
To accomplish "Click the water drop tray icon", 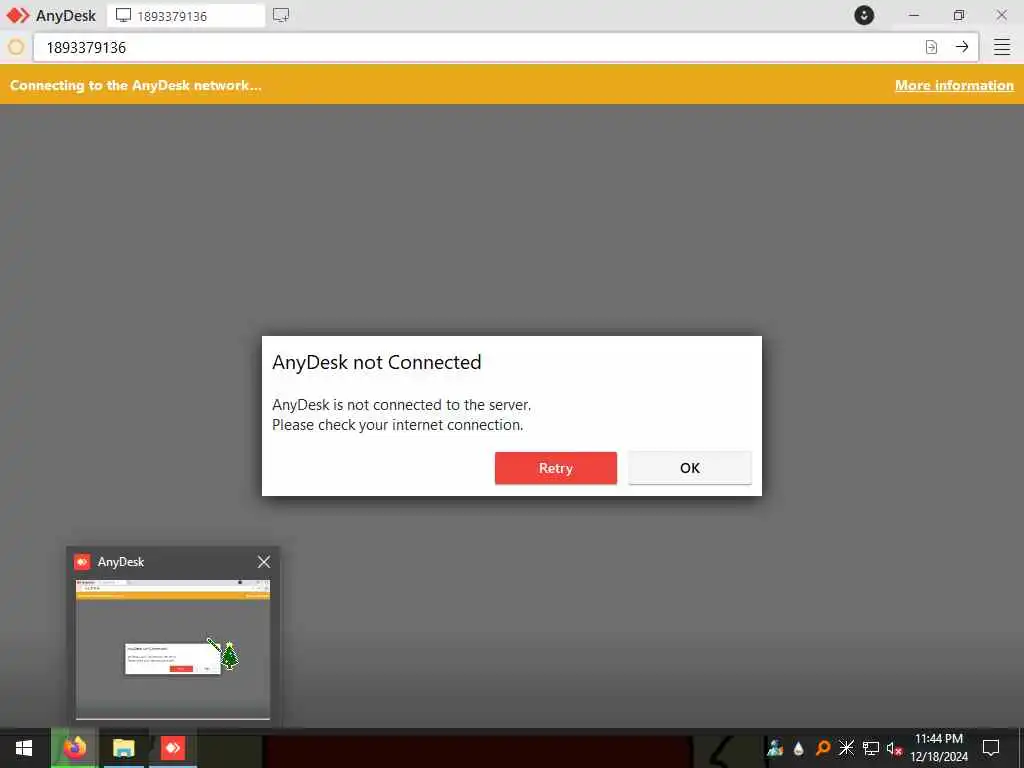I will click(799, 748).
